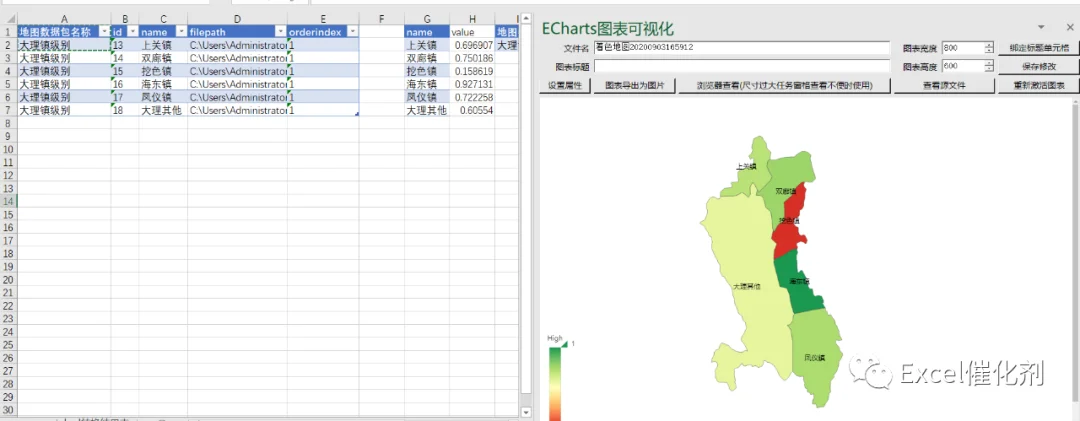Select the filepath cell in row 5
This screenshot has width=1080, height=421.
[x=238, y=84]
